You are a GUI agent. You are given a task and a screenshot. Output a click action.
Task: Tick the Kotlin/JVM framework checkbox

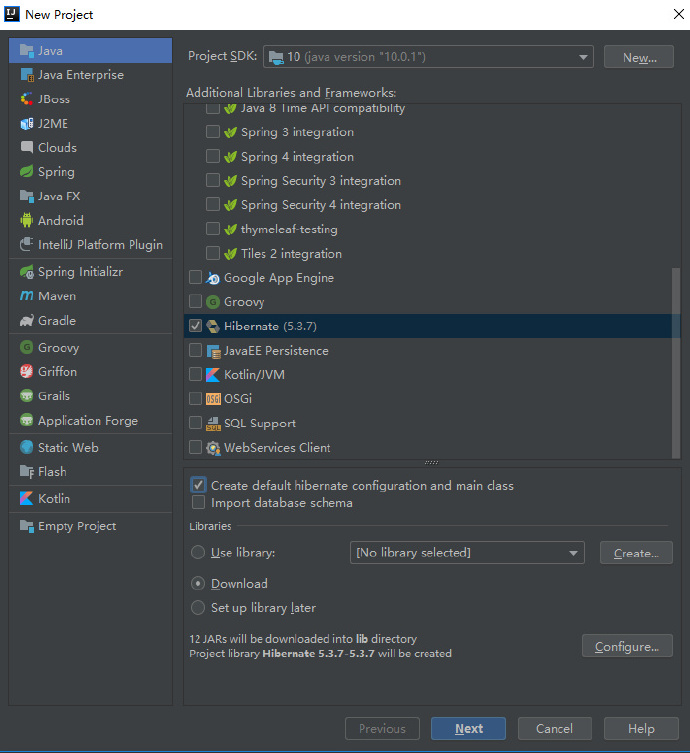(196, 375)
